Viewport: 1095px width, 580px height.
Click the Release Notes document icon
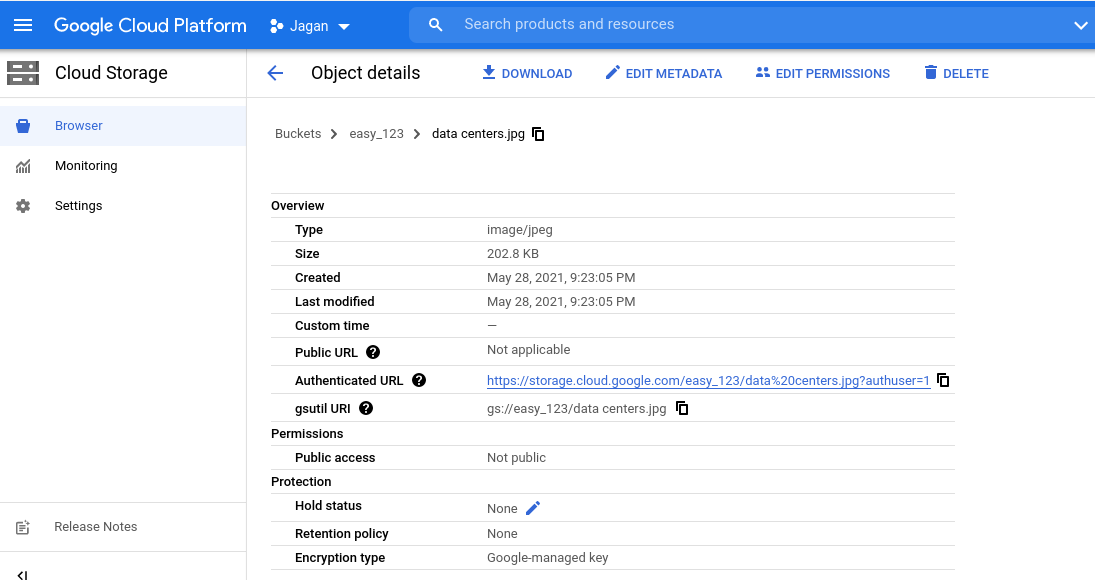[x=23, y=528]
